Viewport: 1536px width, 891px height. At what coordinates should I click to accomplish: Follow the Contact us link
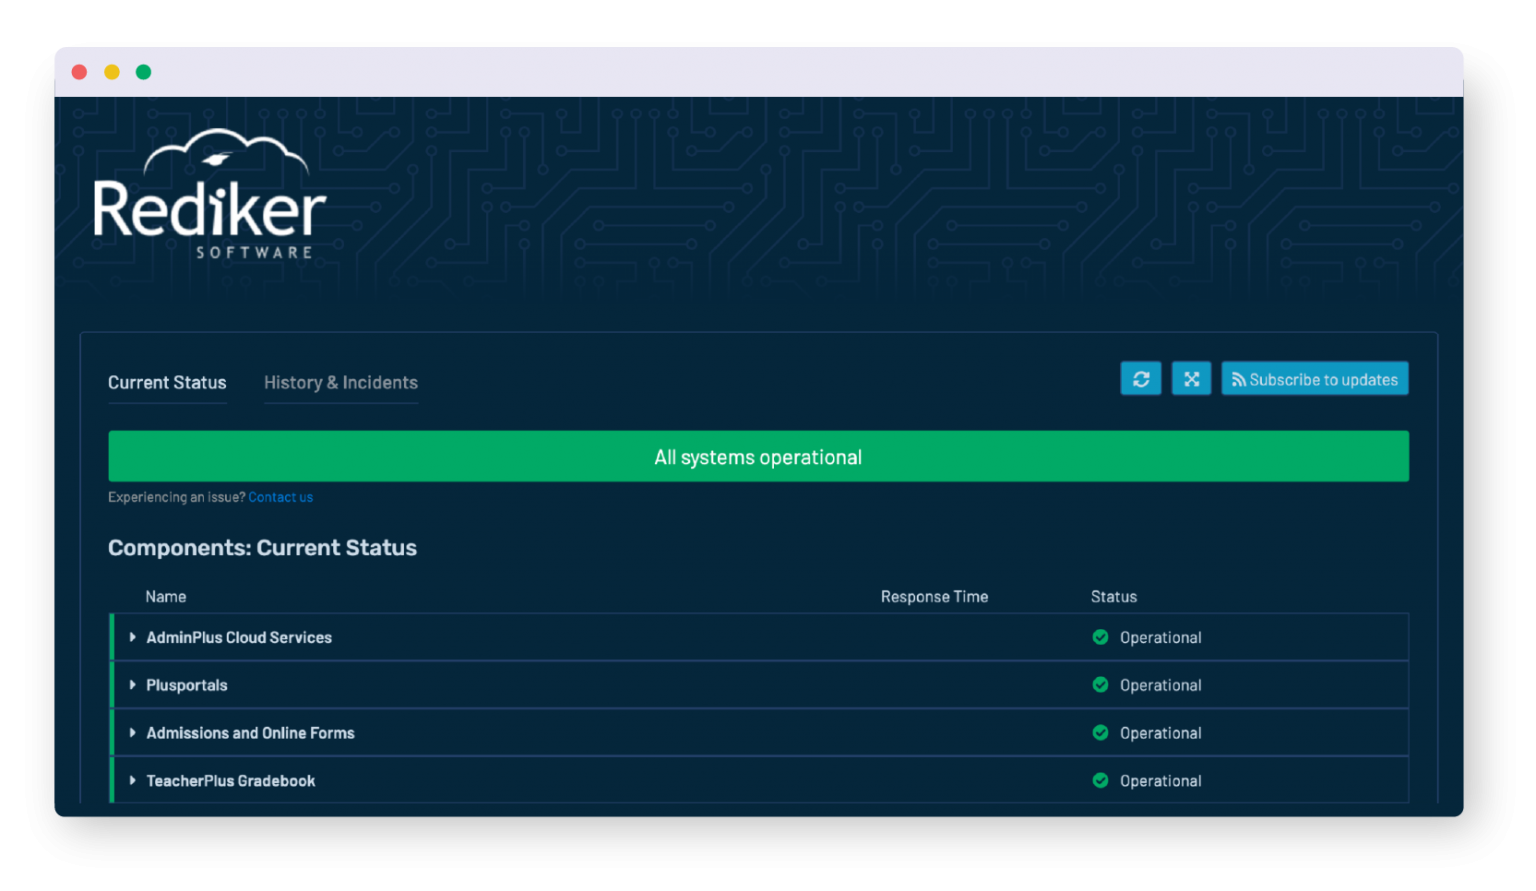click(x=280, y=497)
